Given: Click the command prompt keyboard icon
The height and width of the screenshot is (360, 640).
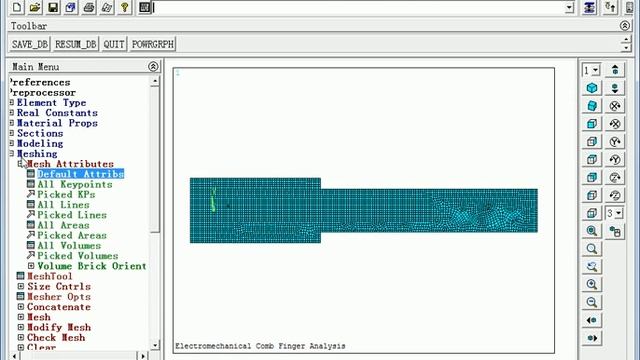Looking at the screenshot, I should tap(144, 7).
